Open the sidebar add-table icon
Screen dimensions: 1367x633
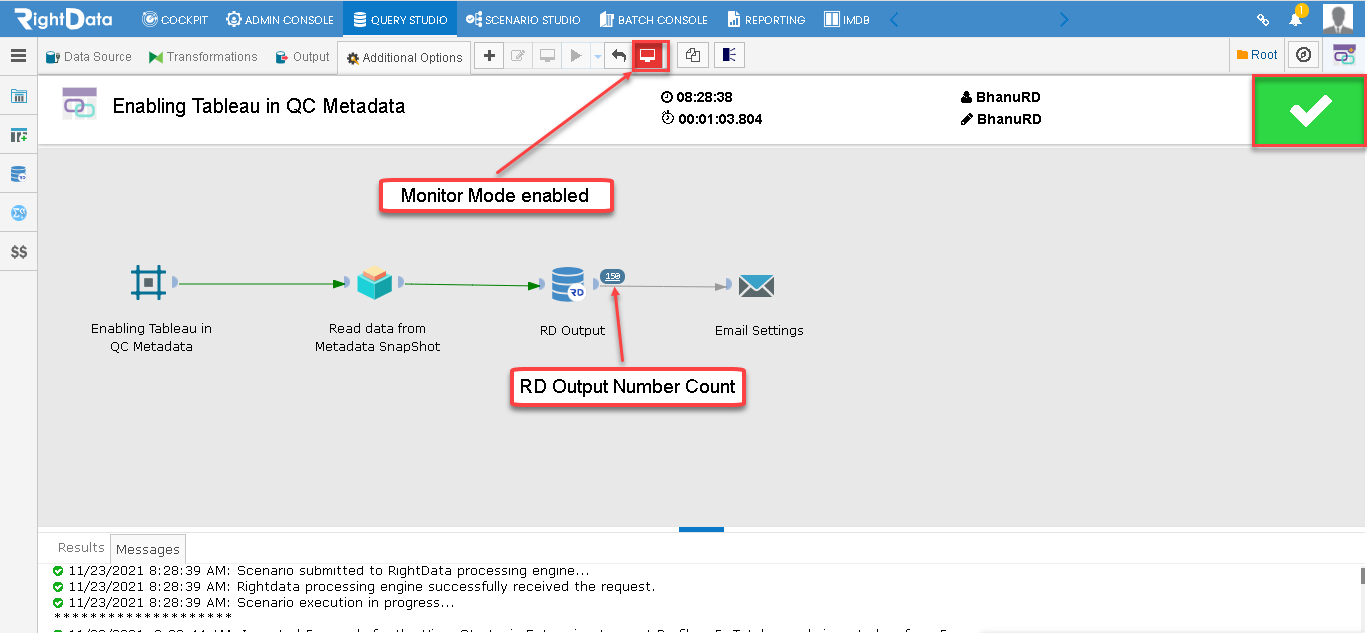[x=19, y=135]
